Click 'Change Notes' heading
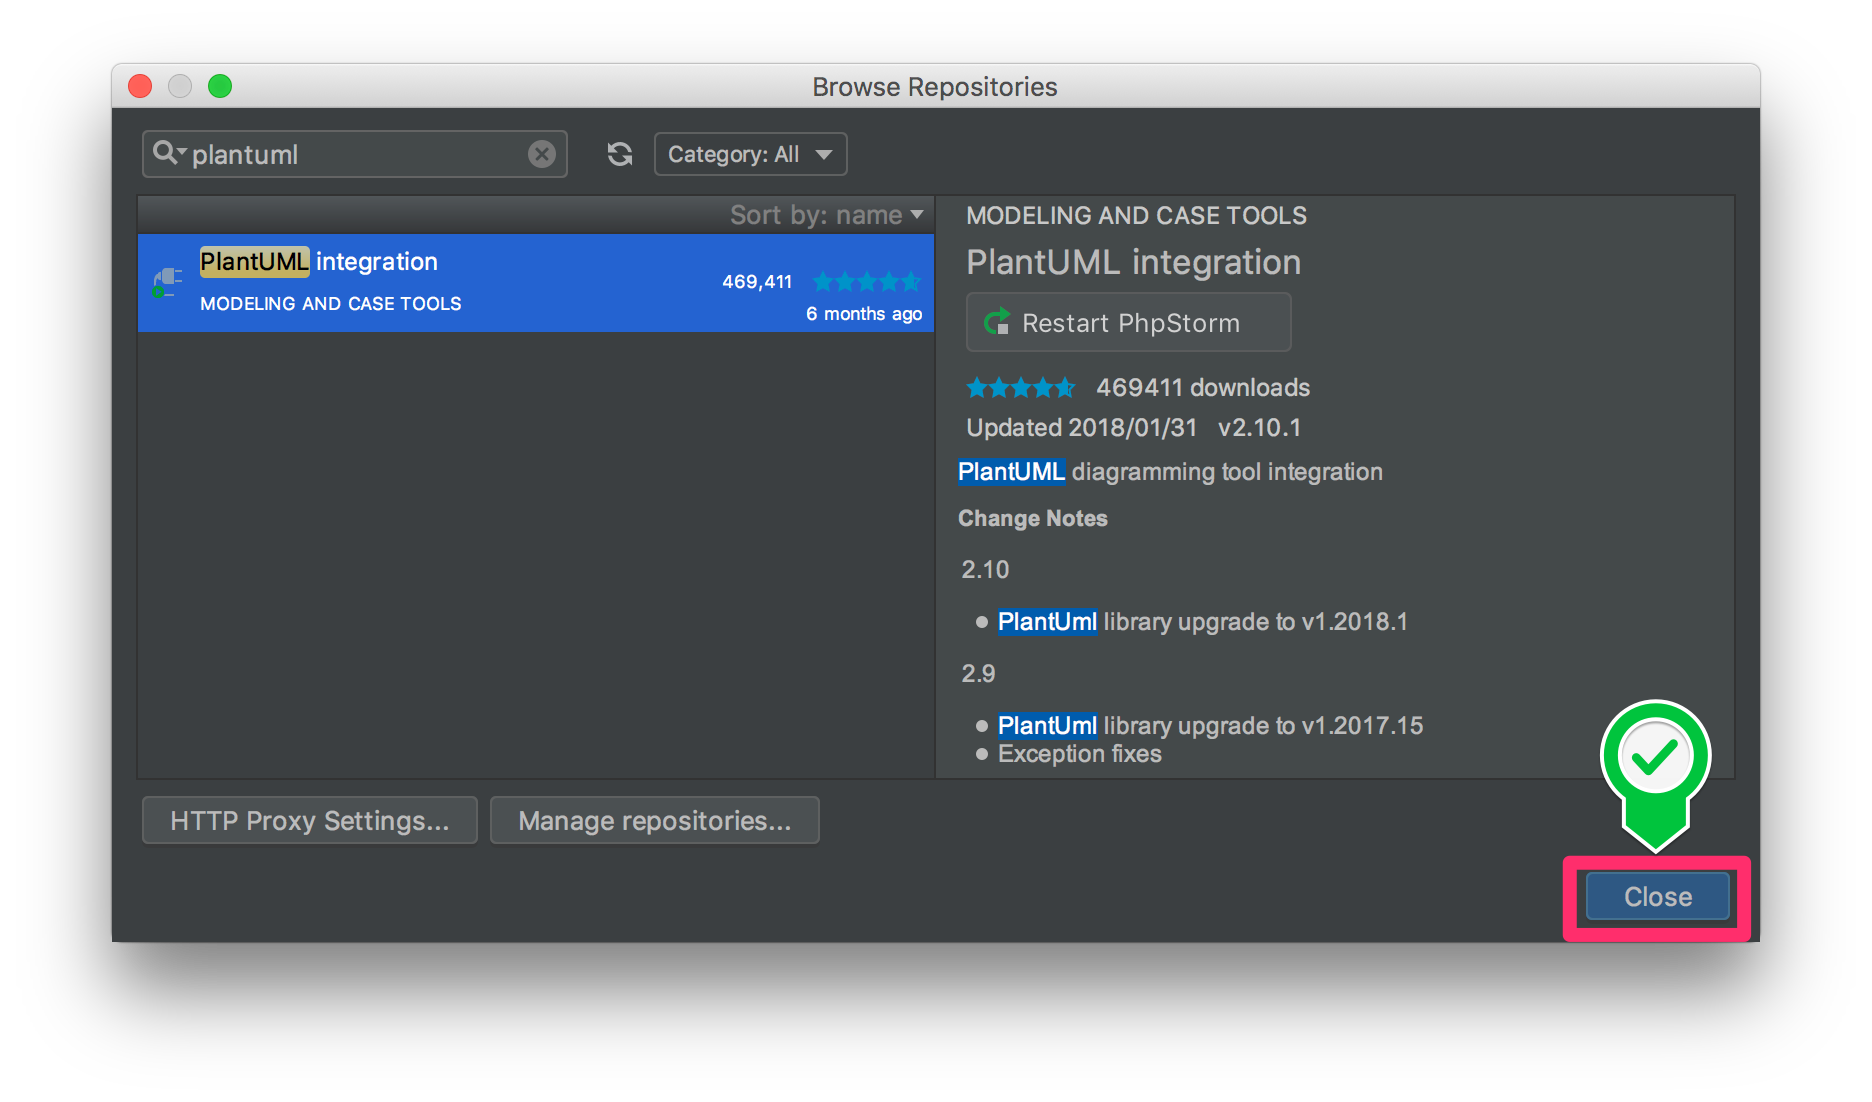The width and height of the screenshot is (1872, 1102). [1032, 518]
